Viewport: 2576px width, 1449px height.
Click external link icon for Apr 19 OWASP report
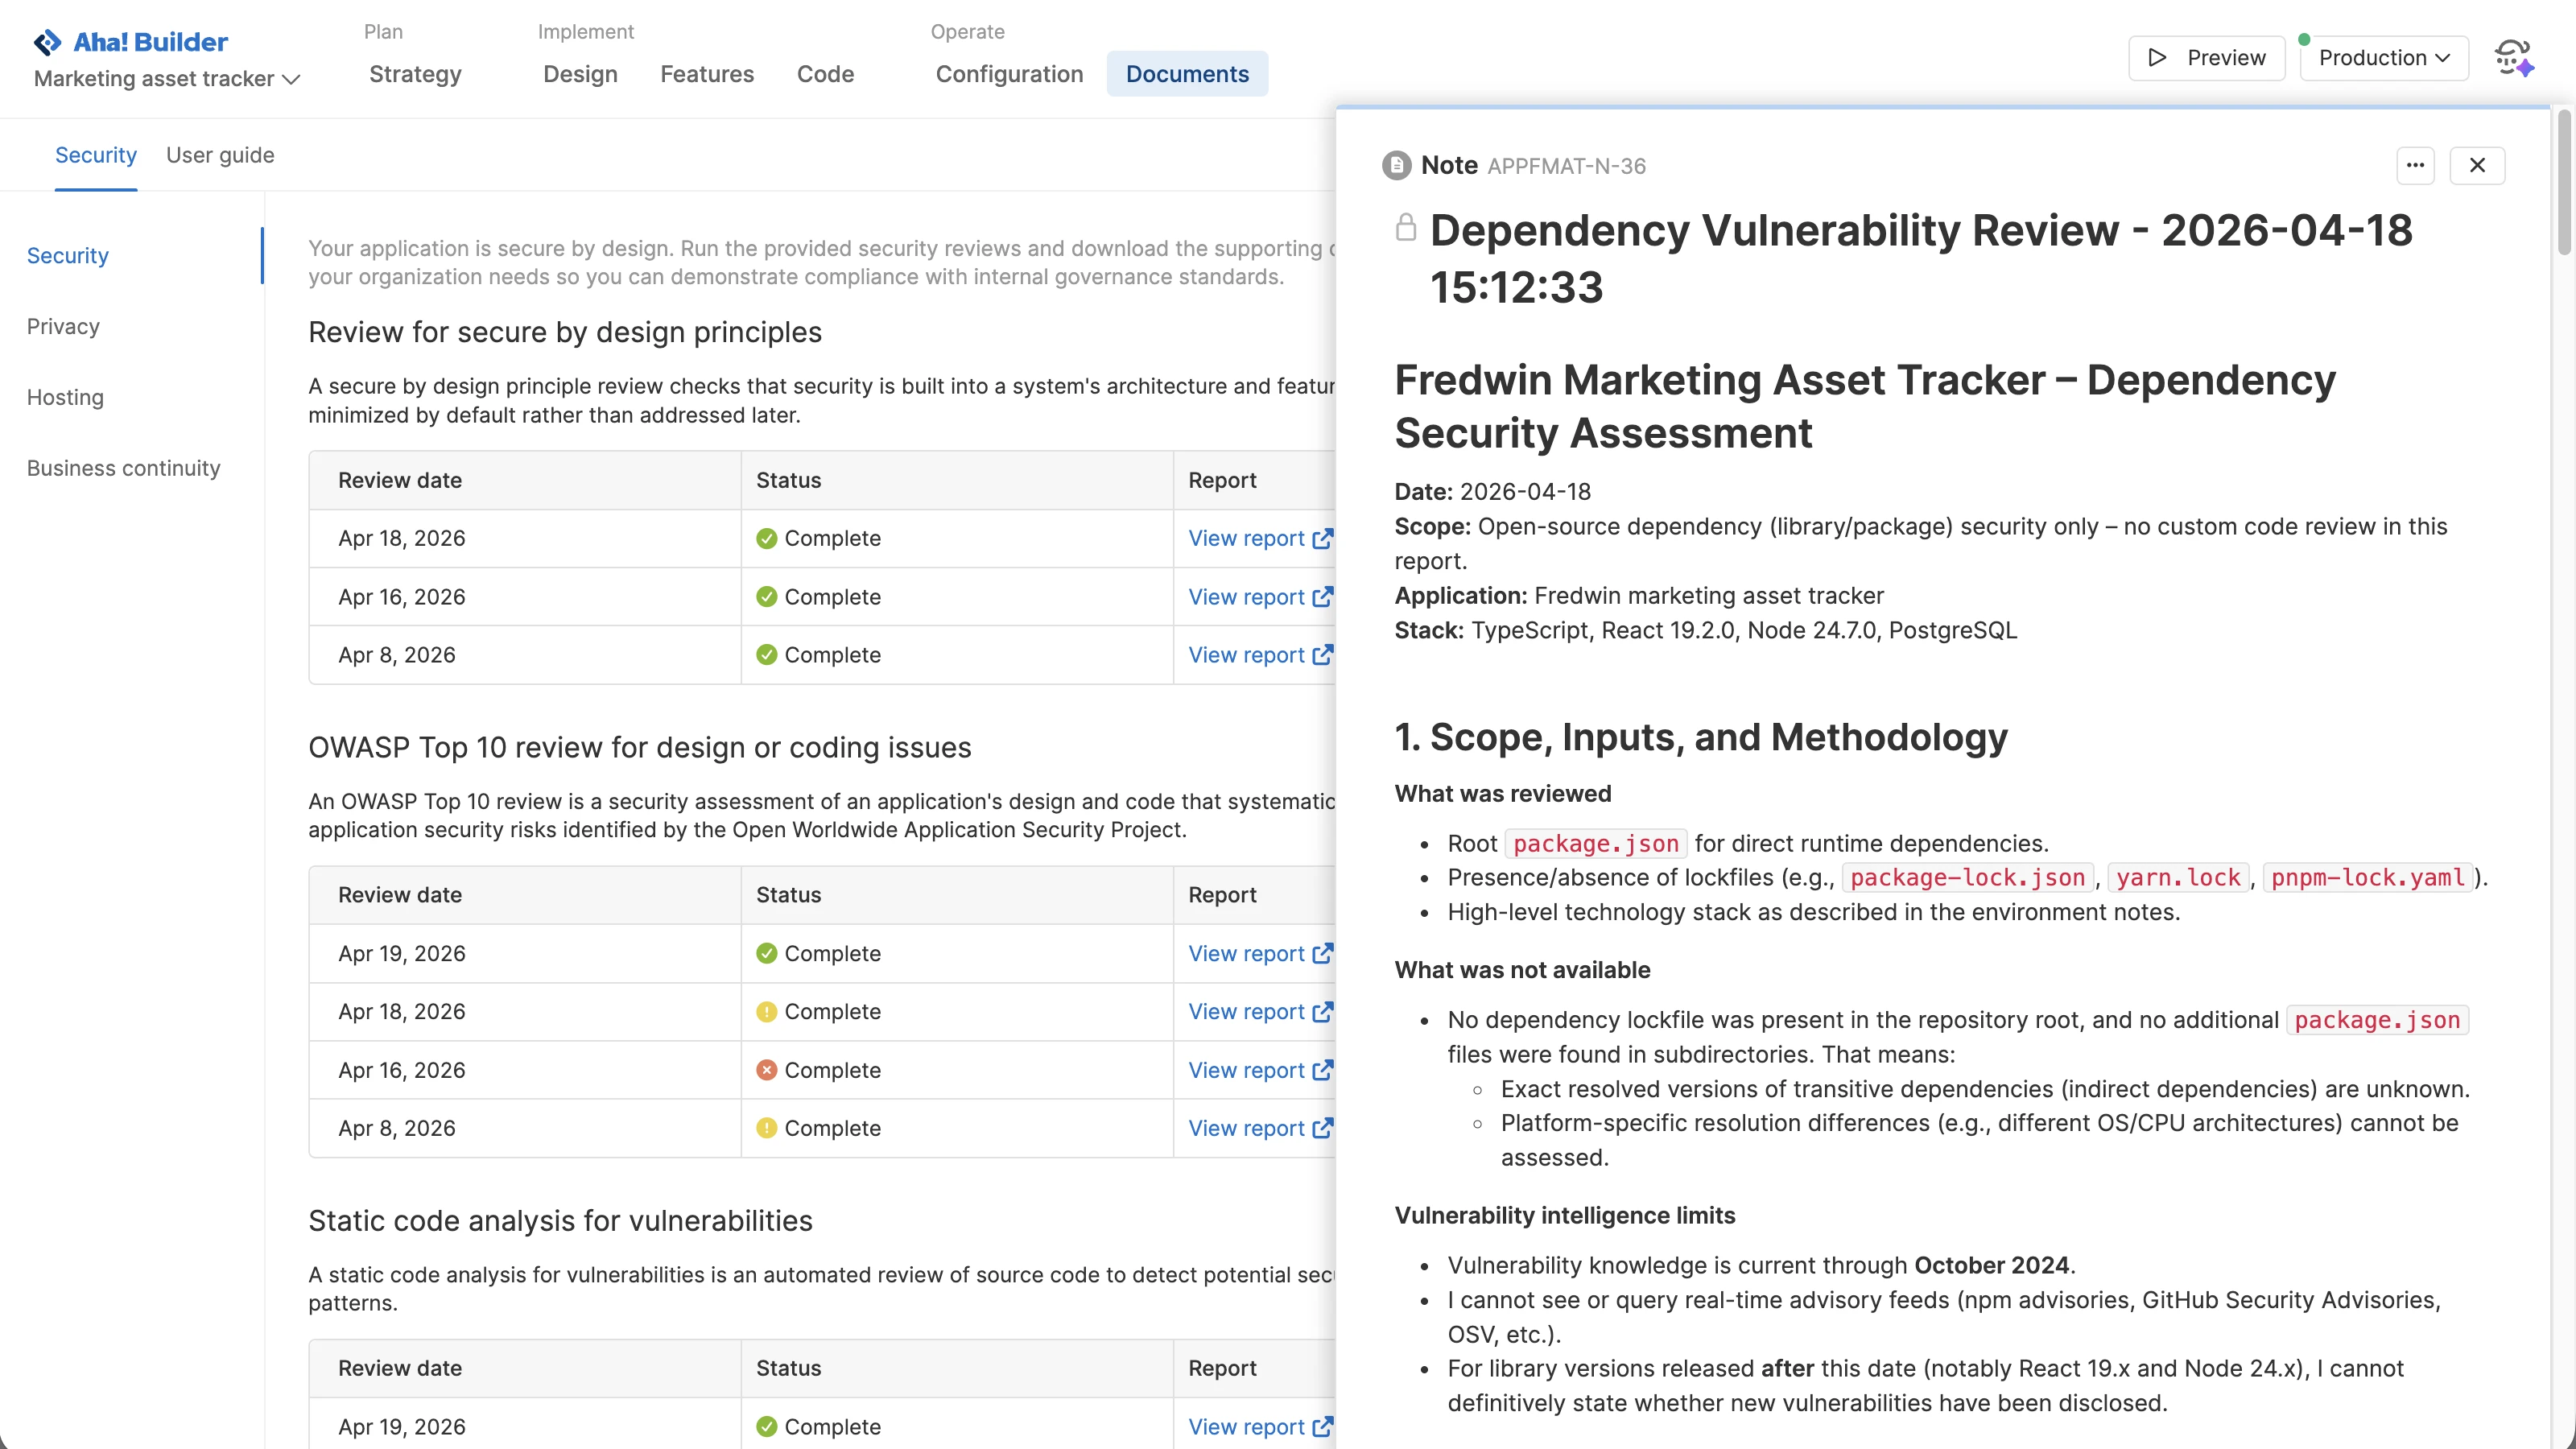coord(1322,953)
